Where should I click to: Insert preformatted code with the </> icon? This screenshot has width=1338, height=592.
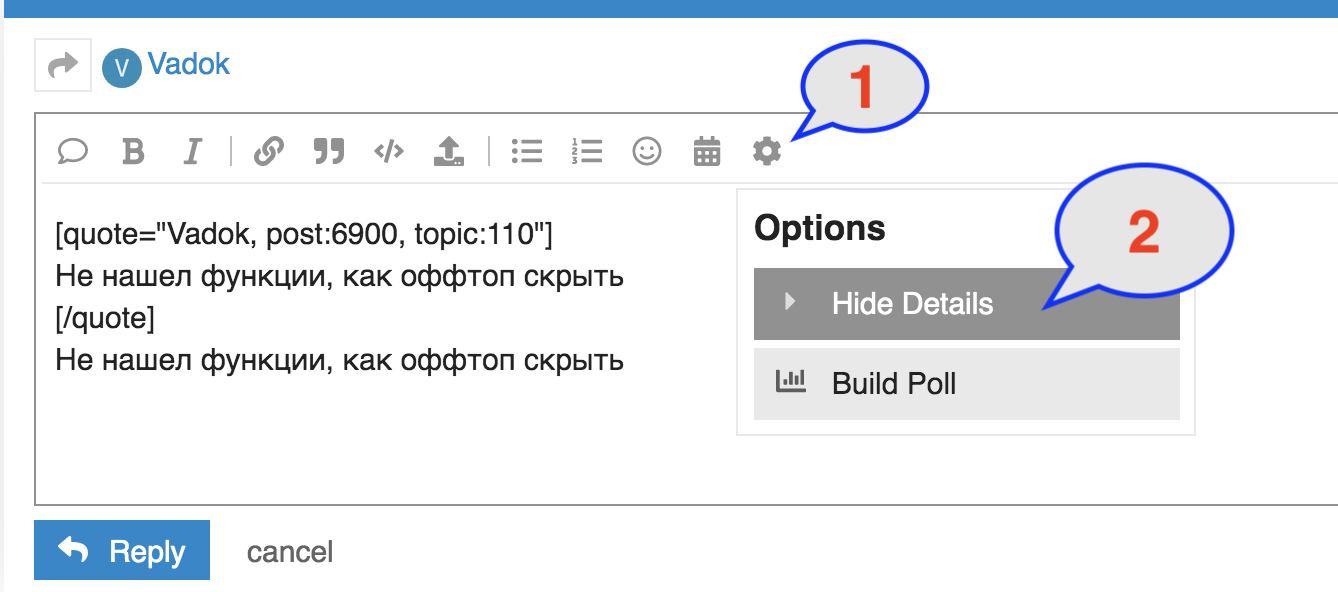pos(389,151)
